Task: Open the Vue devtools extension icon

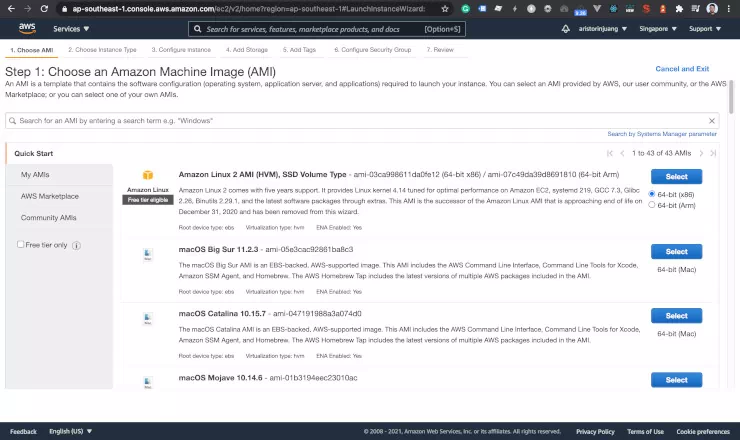Action: [x=597, y=8]
